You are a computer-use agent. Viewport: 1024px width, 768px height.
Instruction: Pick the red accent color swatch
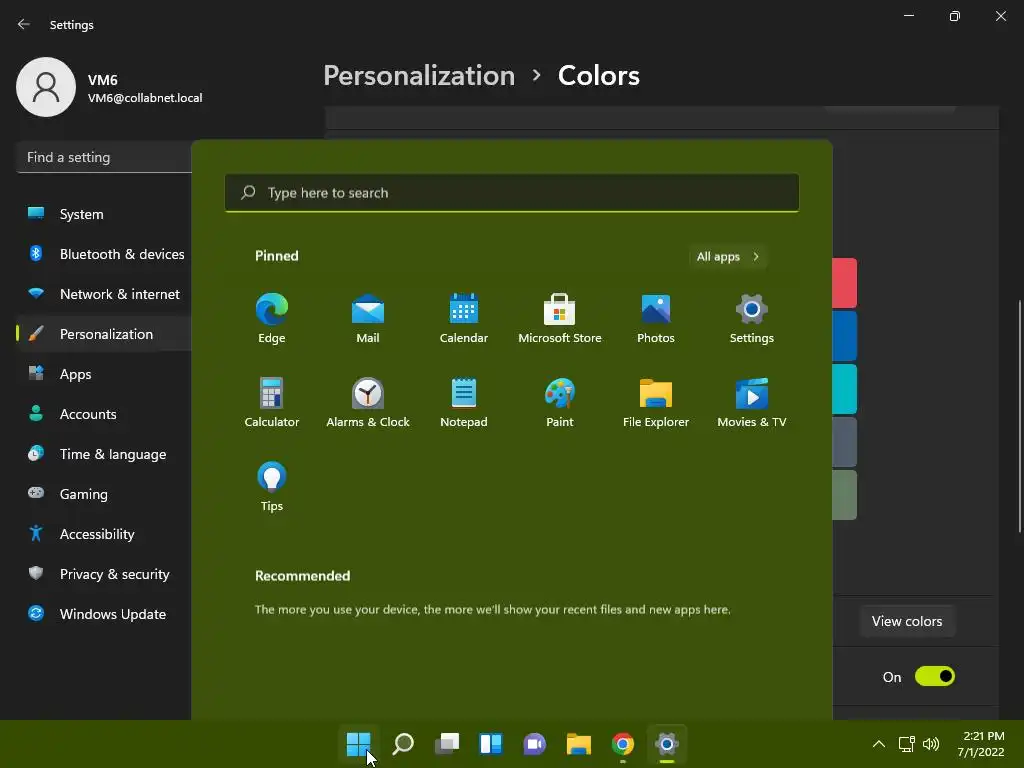[844, 283]
